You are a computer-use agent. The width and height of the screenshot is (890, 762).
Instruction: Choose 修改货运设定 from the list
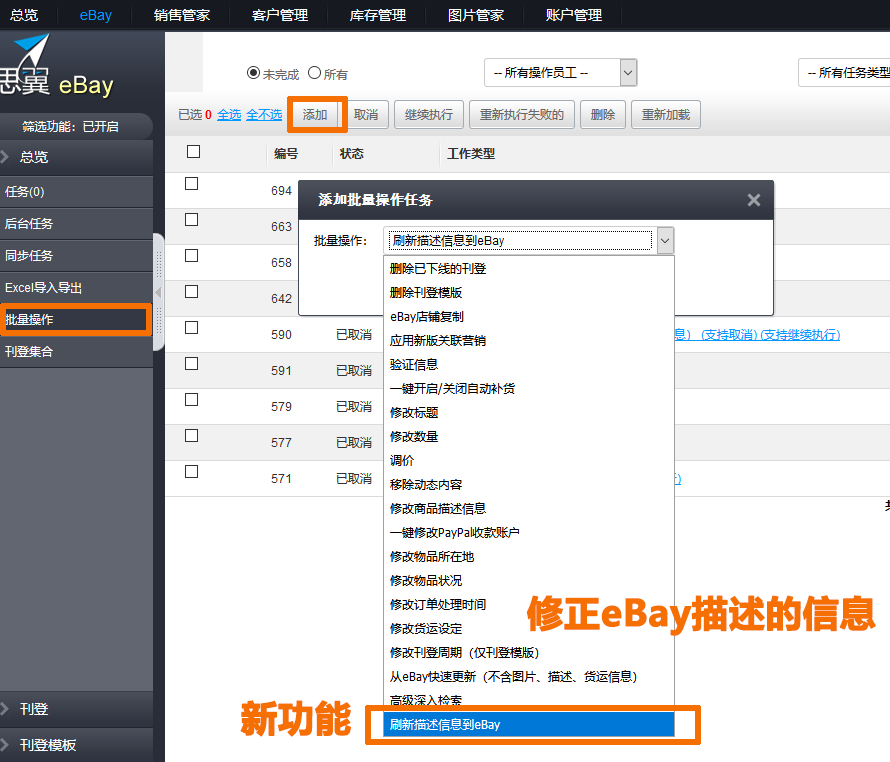tap(529, 629)
